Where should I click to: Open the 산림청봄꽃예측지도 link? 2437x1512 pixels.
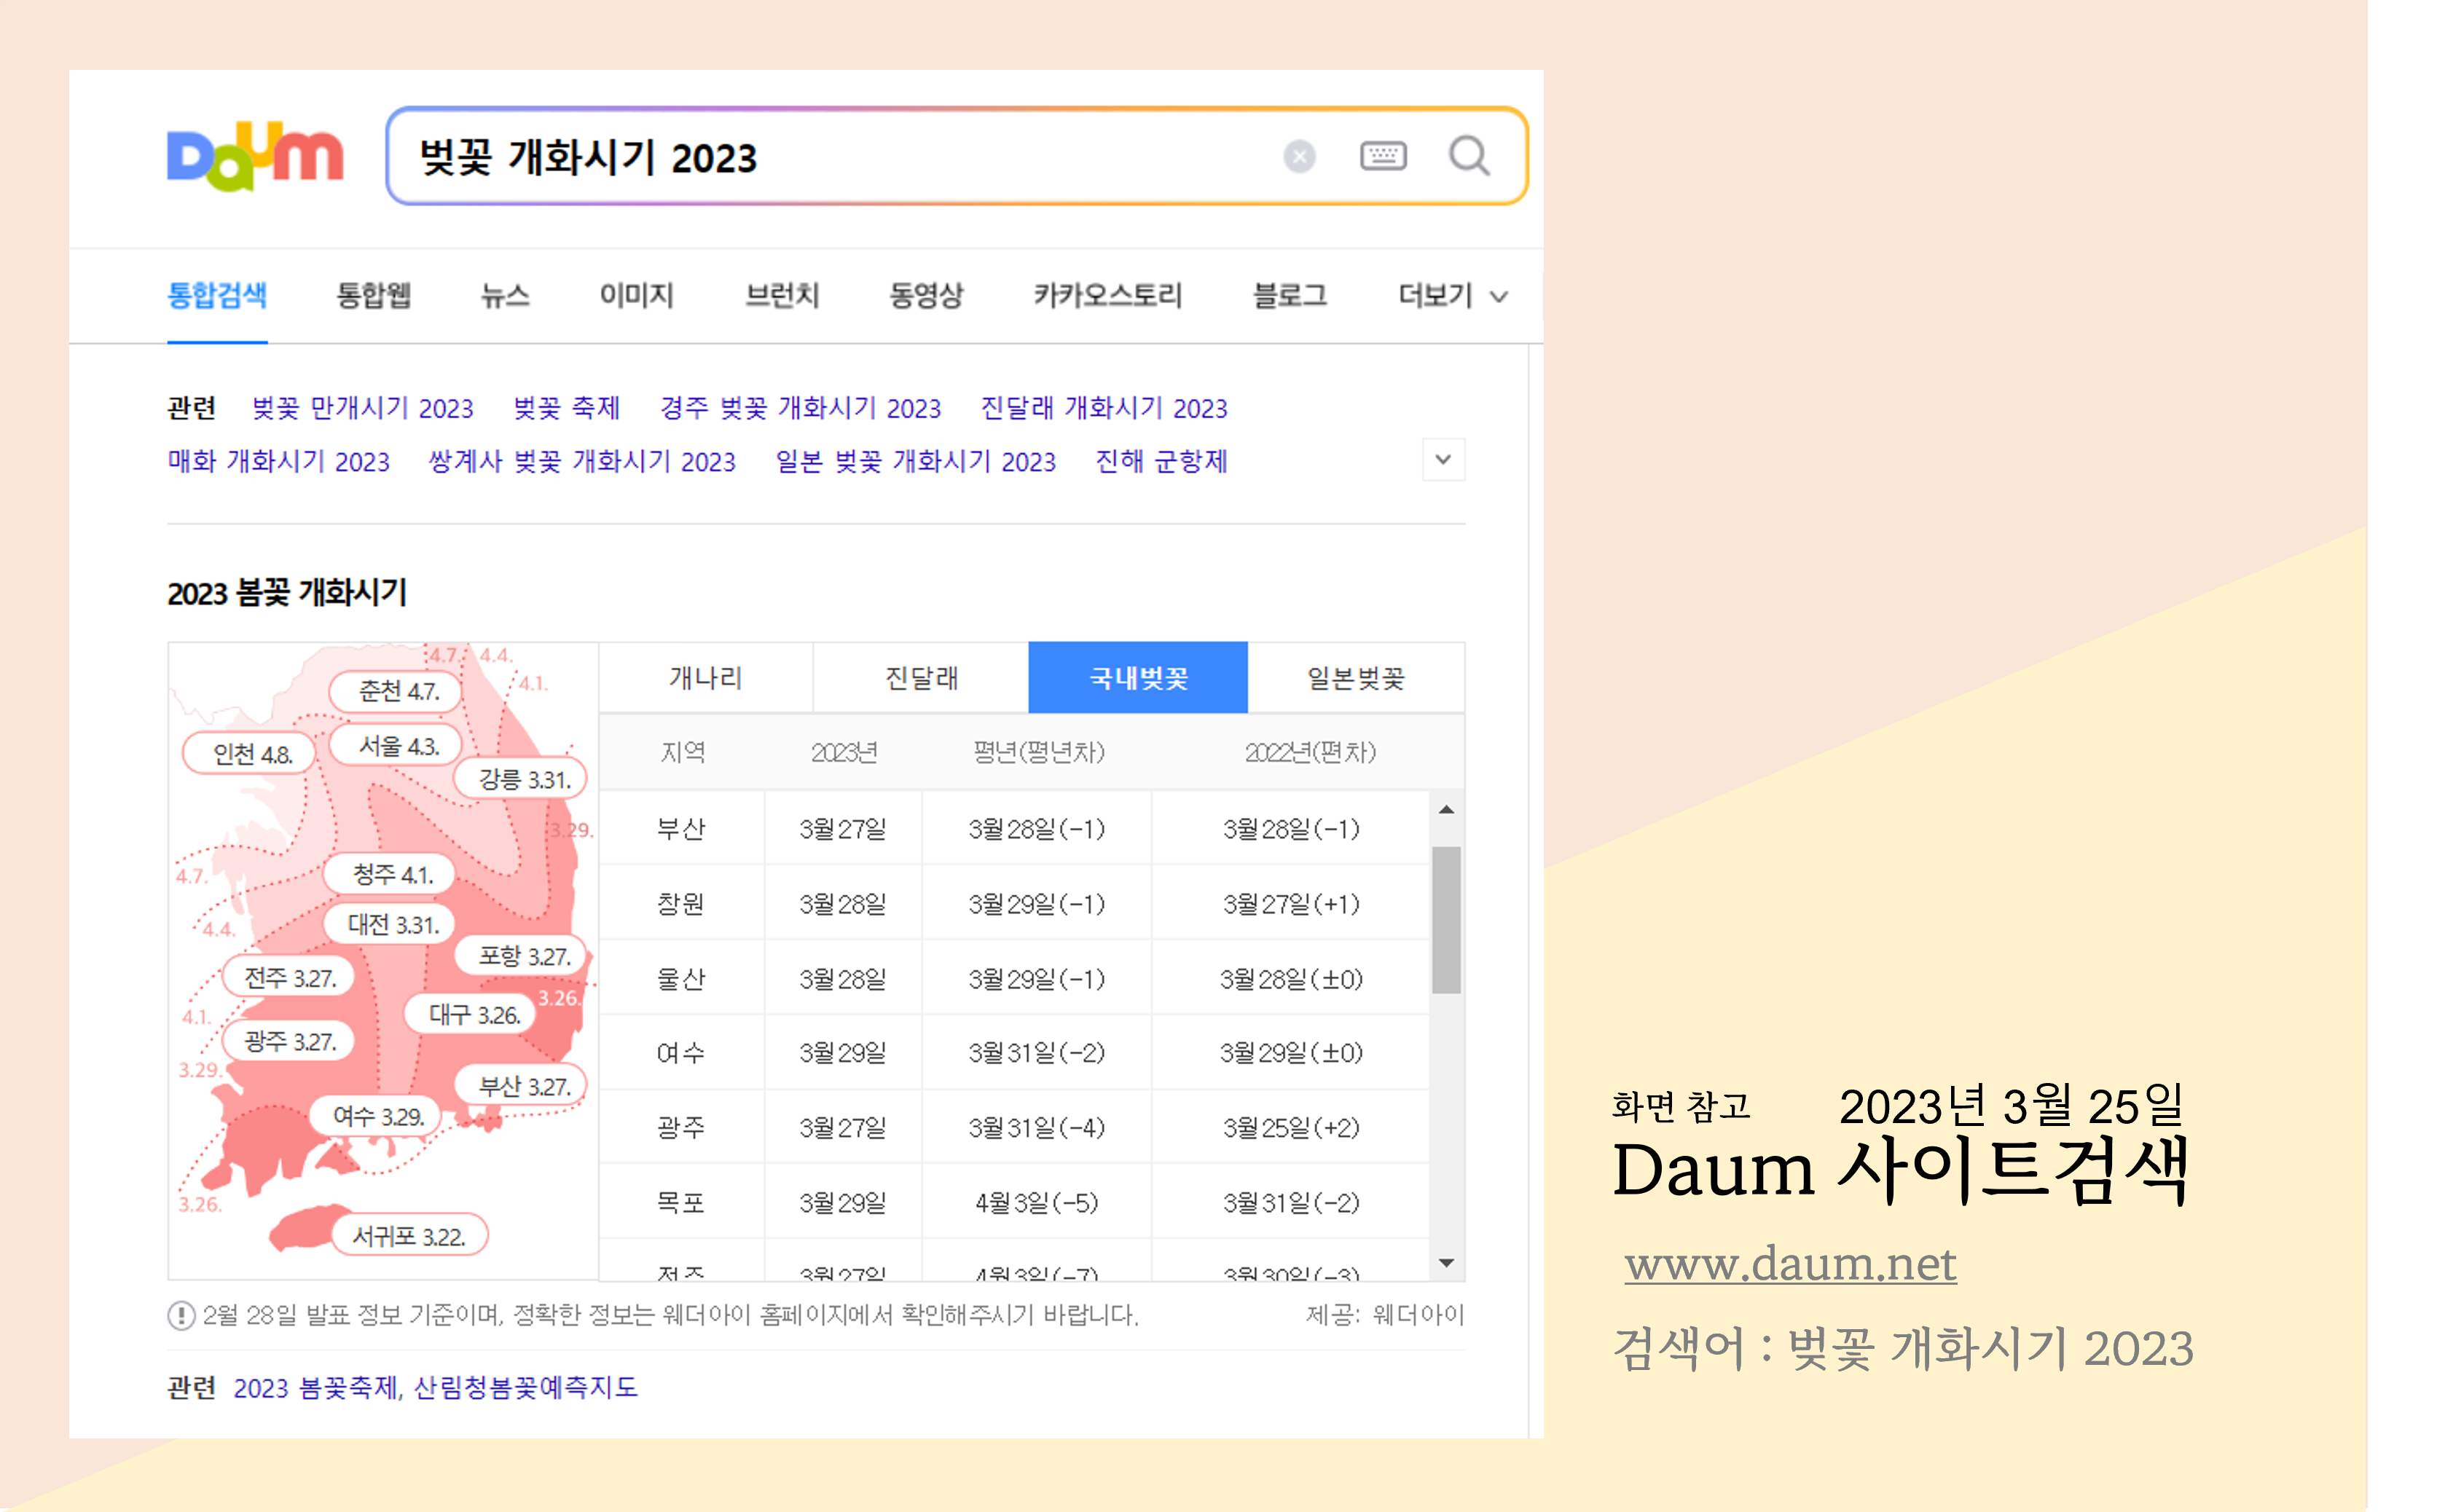526,1387
